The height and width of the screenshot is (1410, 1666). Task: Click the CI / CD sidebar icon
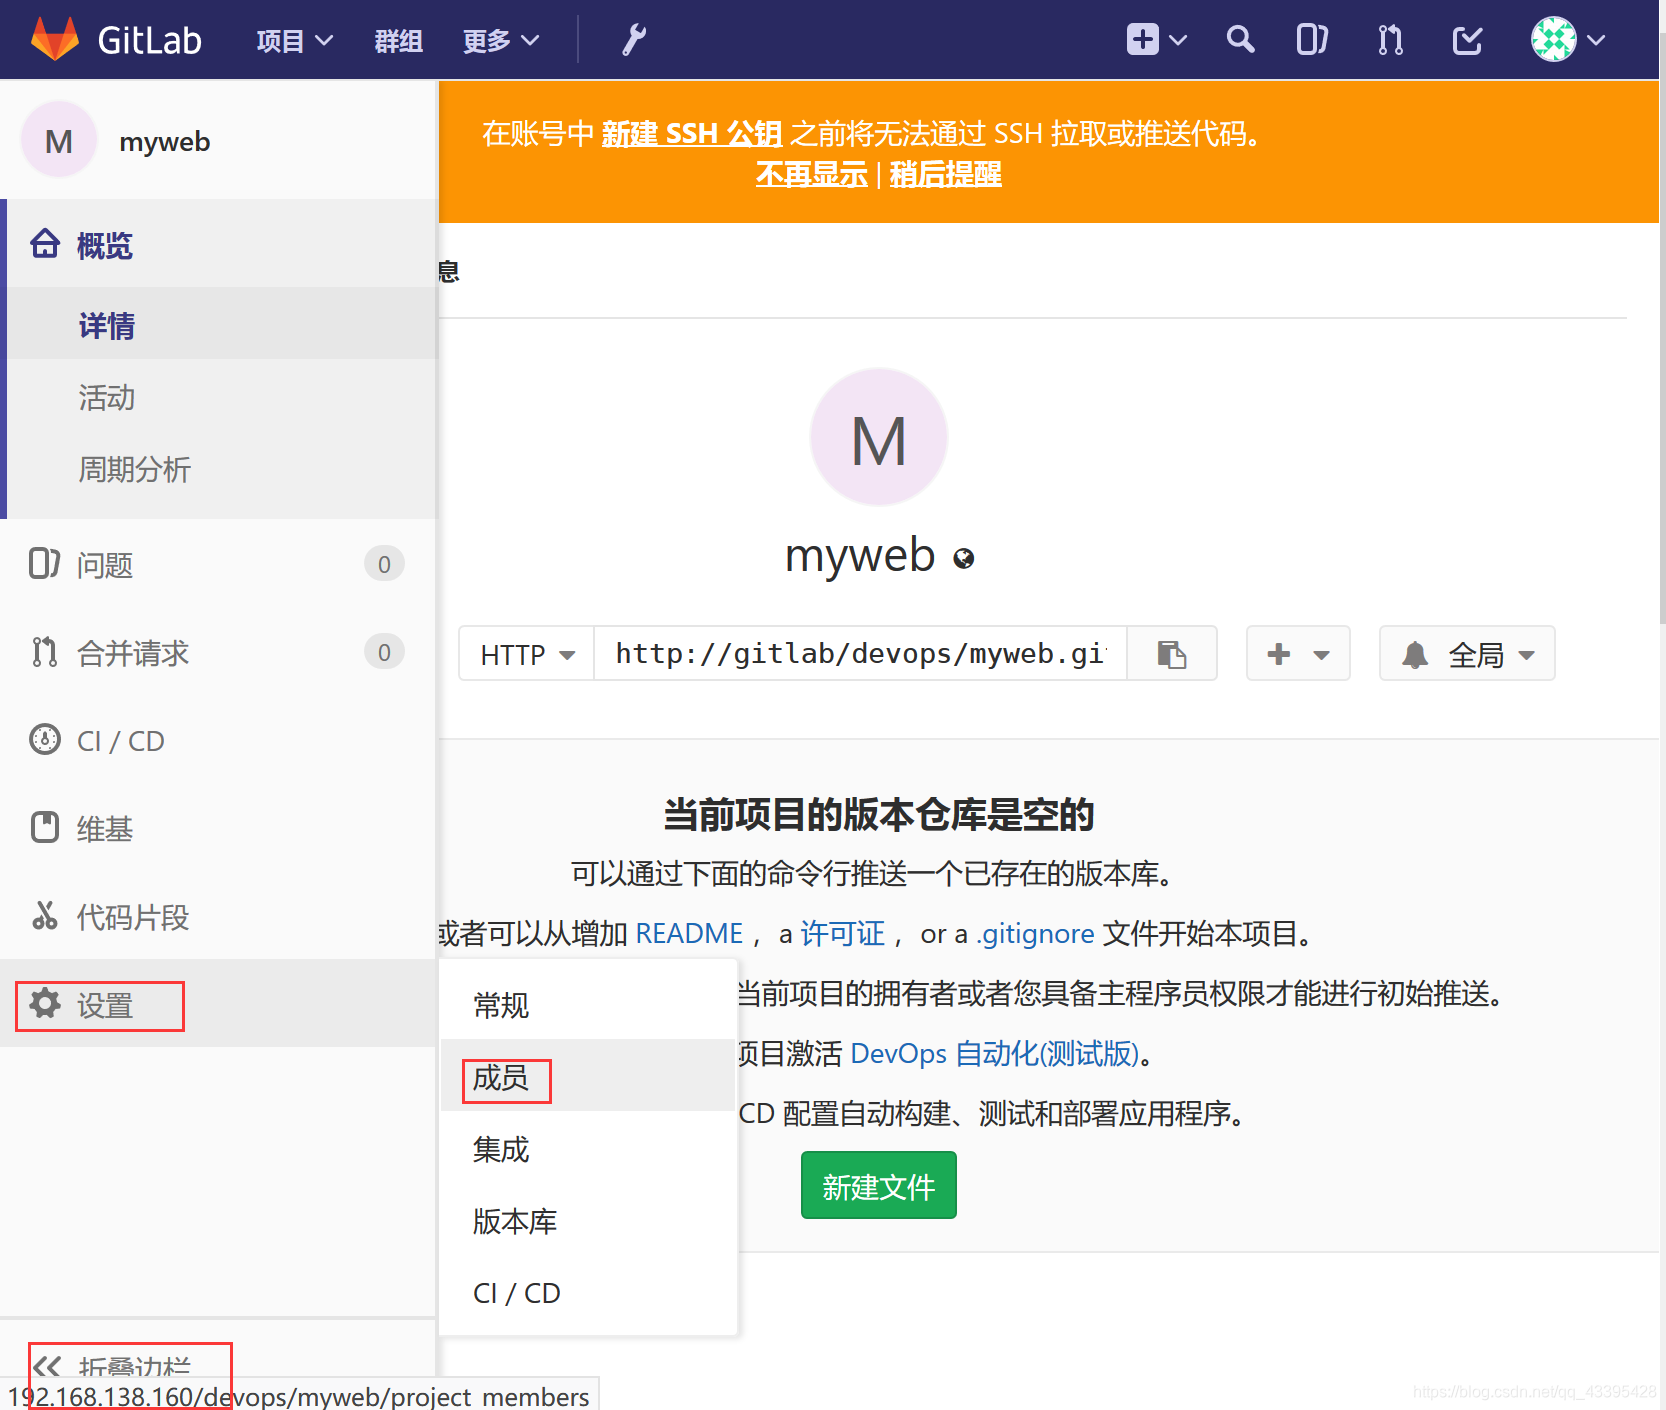pos(45,739)
